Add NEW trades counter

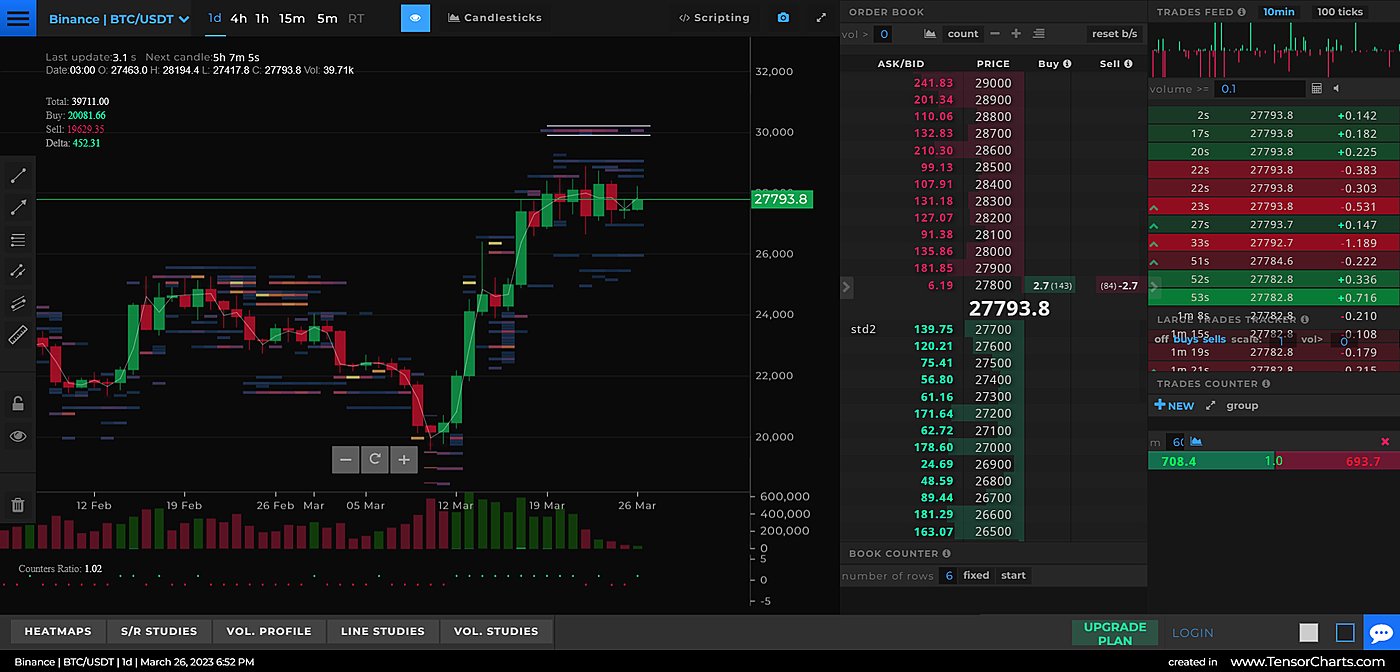(1174, 406)
